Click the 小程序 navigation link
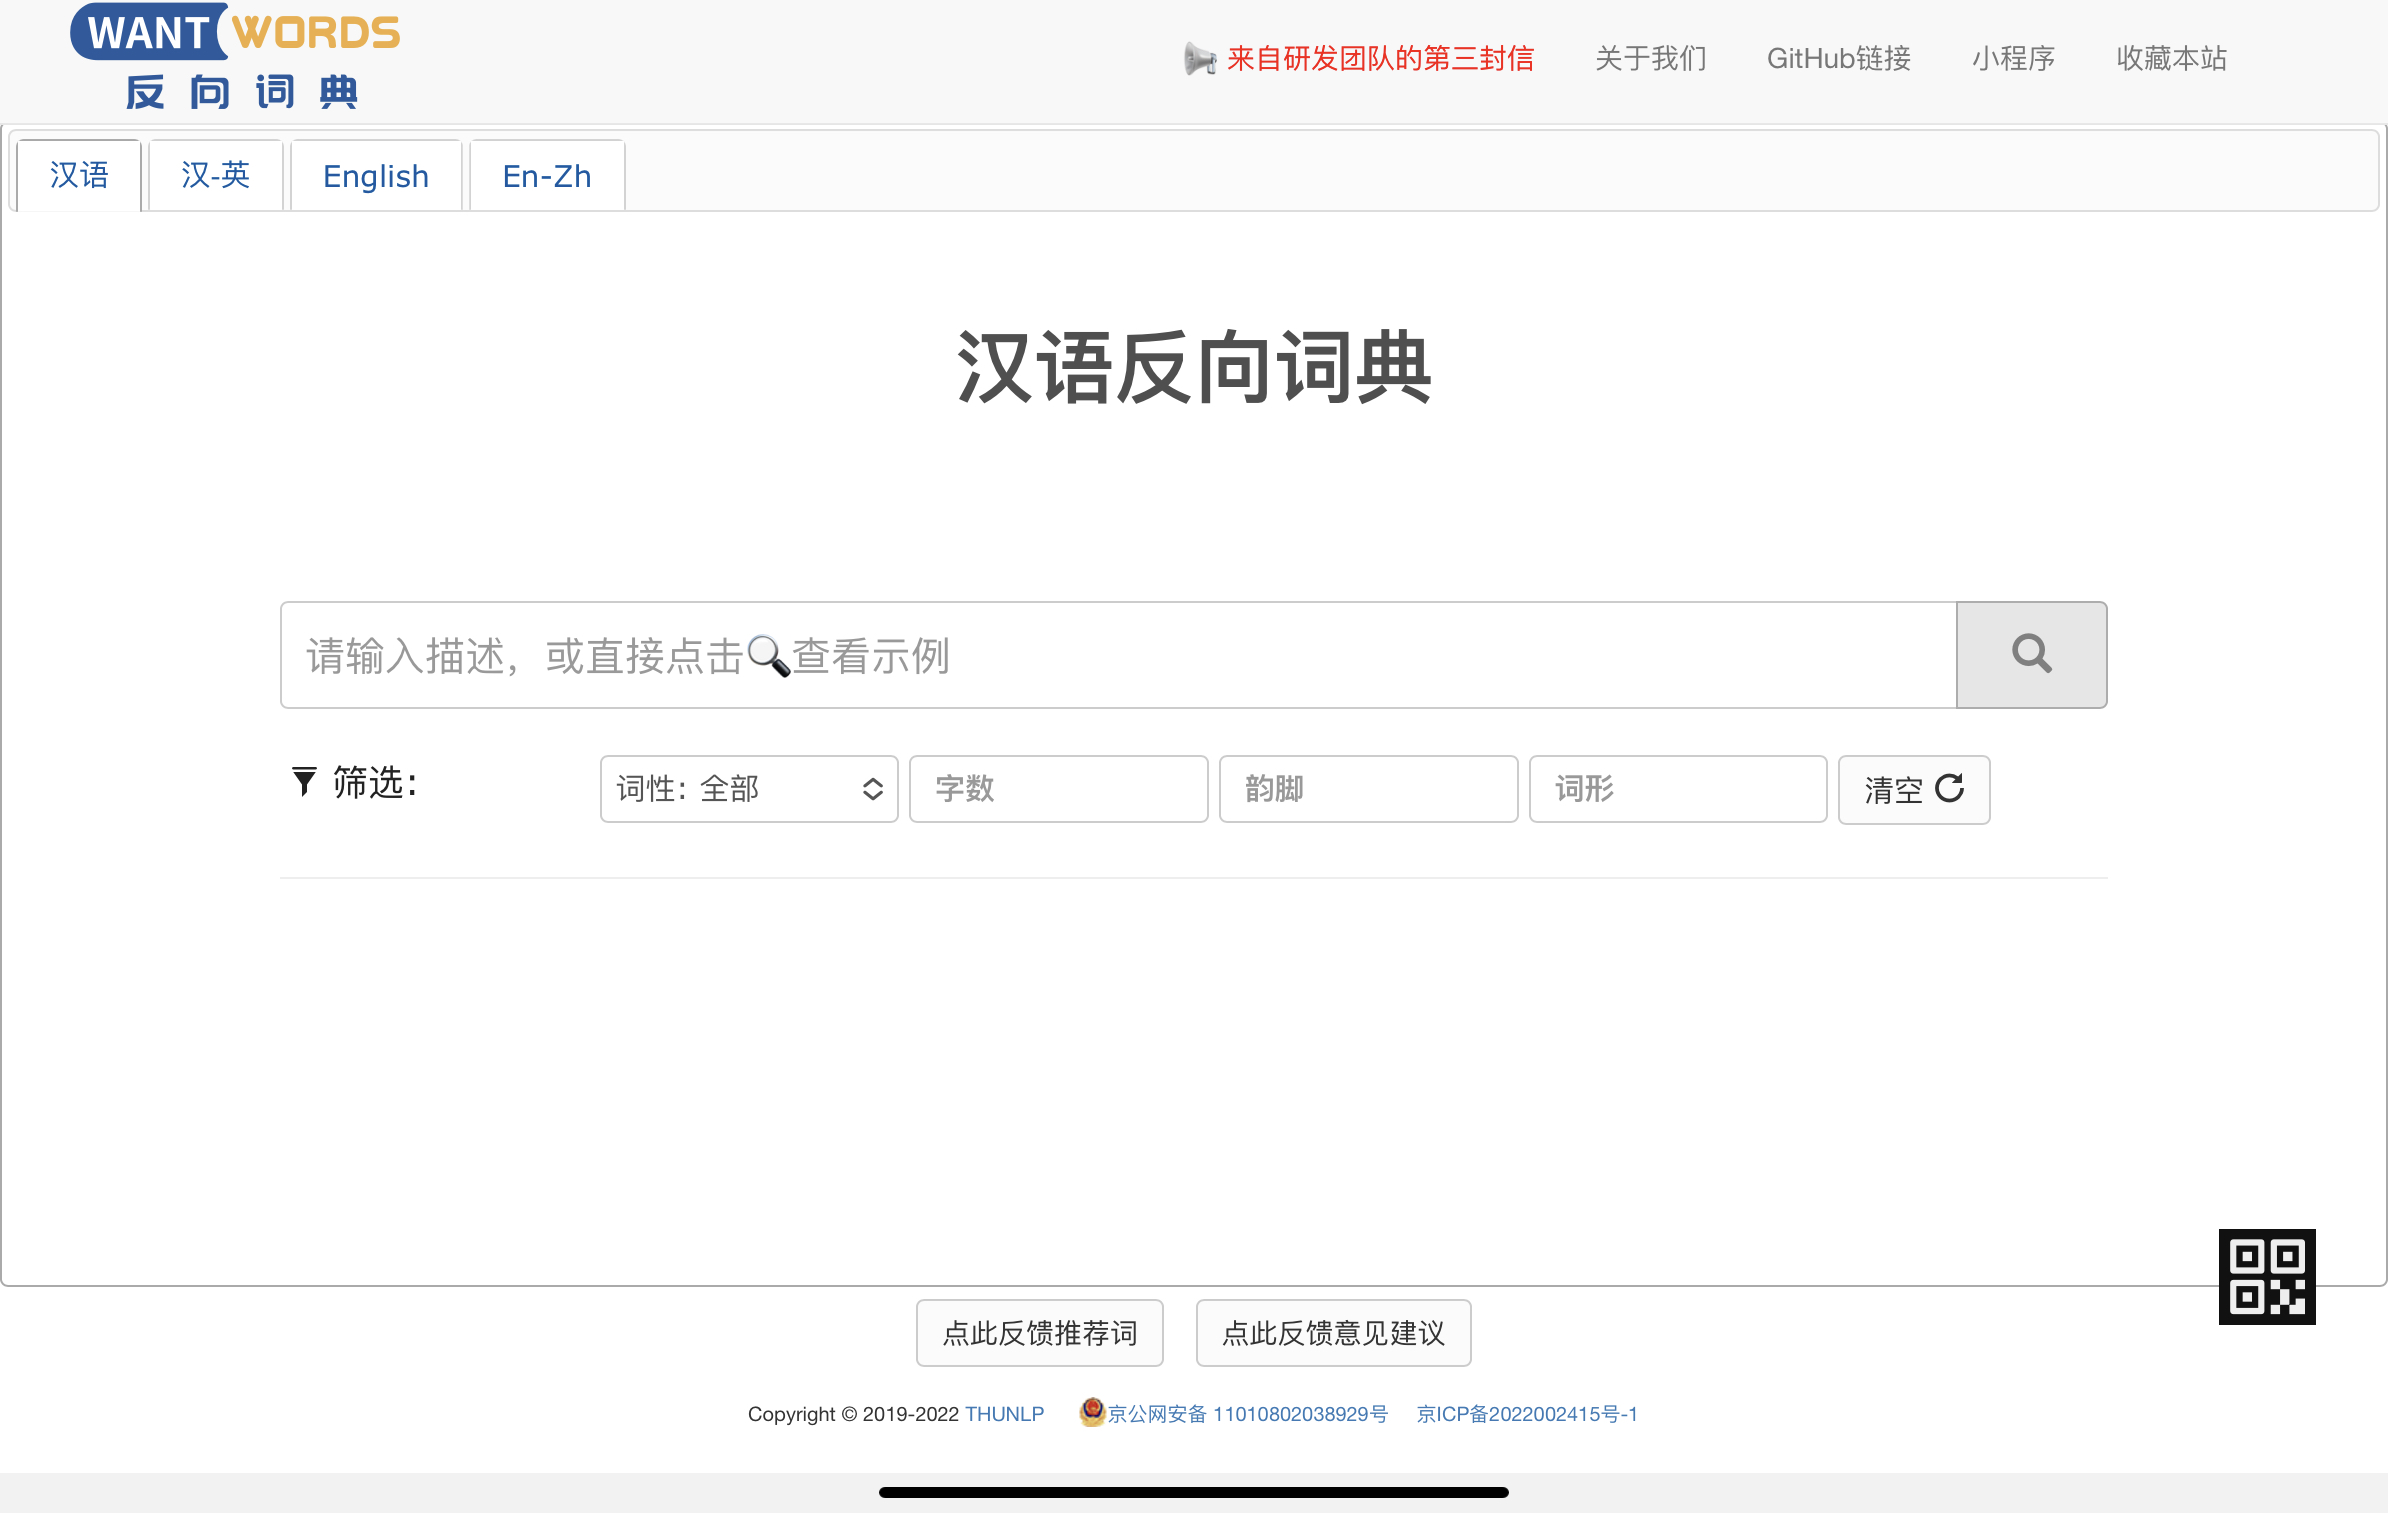The image size is (2388, 1513). [2013, 59]
